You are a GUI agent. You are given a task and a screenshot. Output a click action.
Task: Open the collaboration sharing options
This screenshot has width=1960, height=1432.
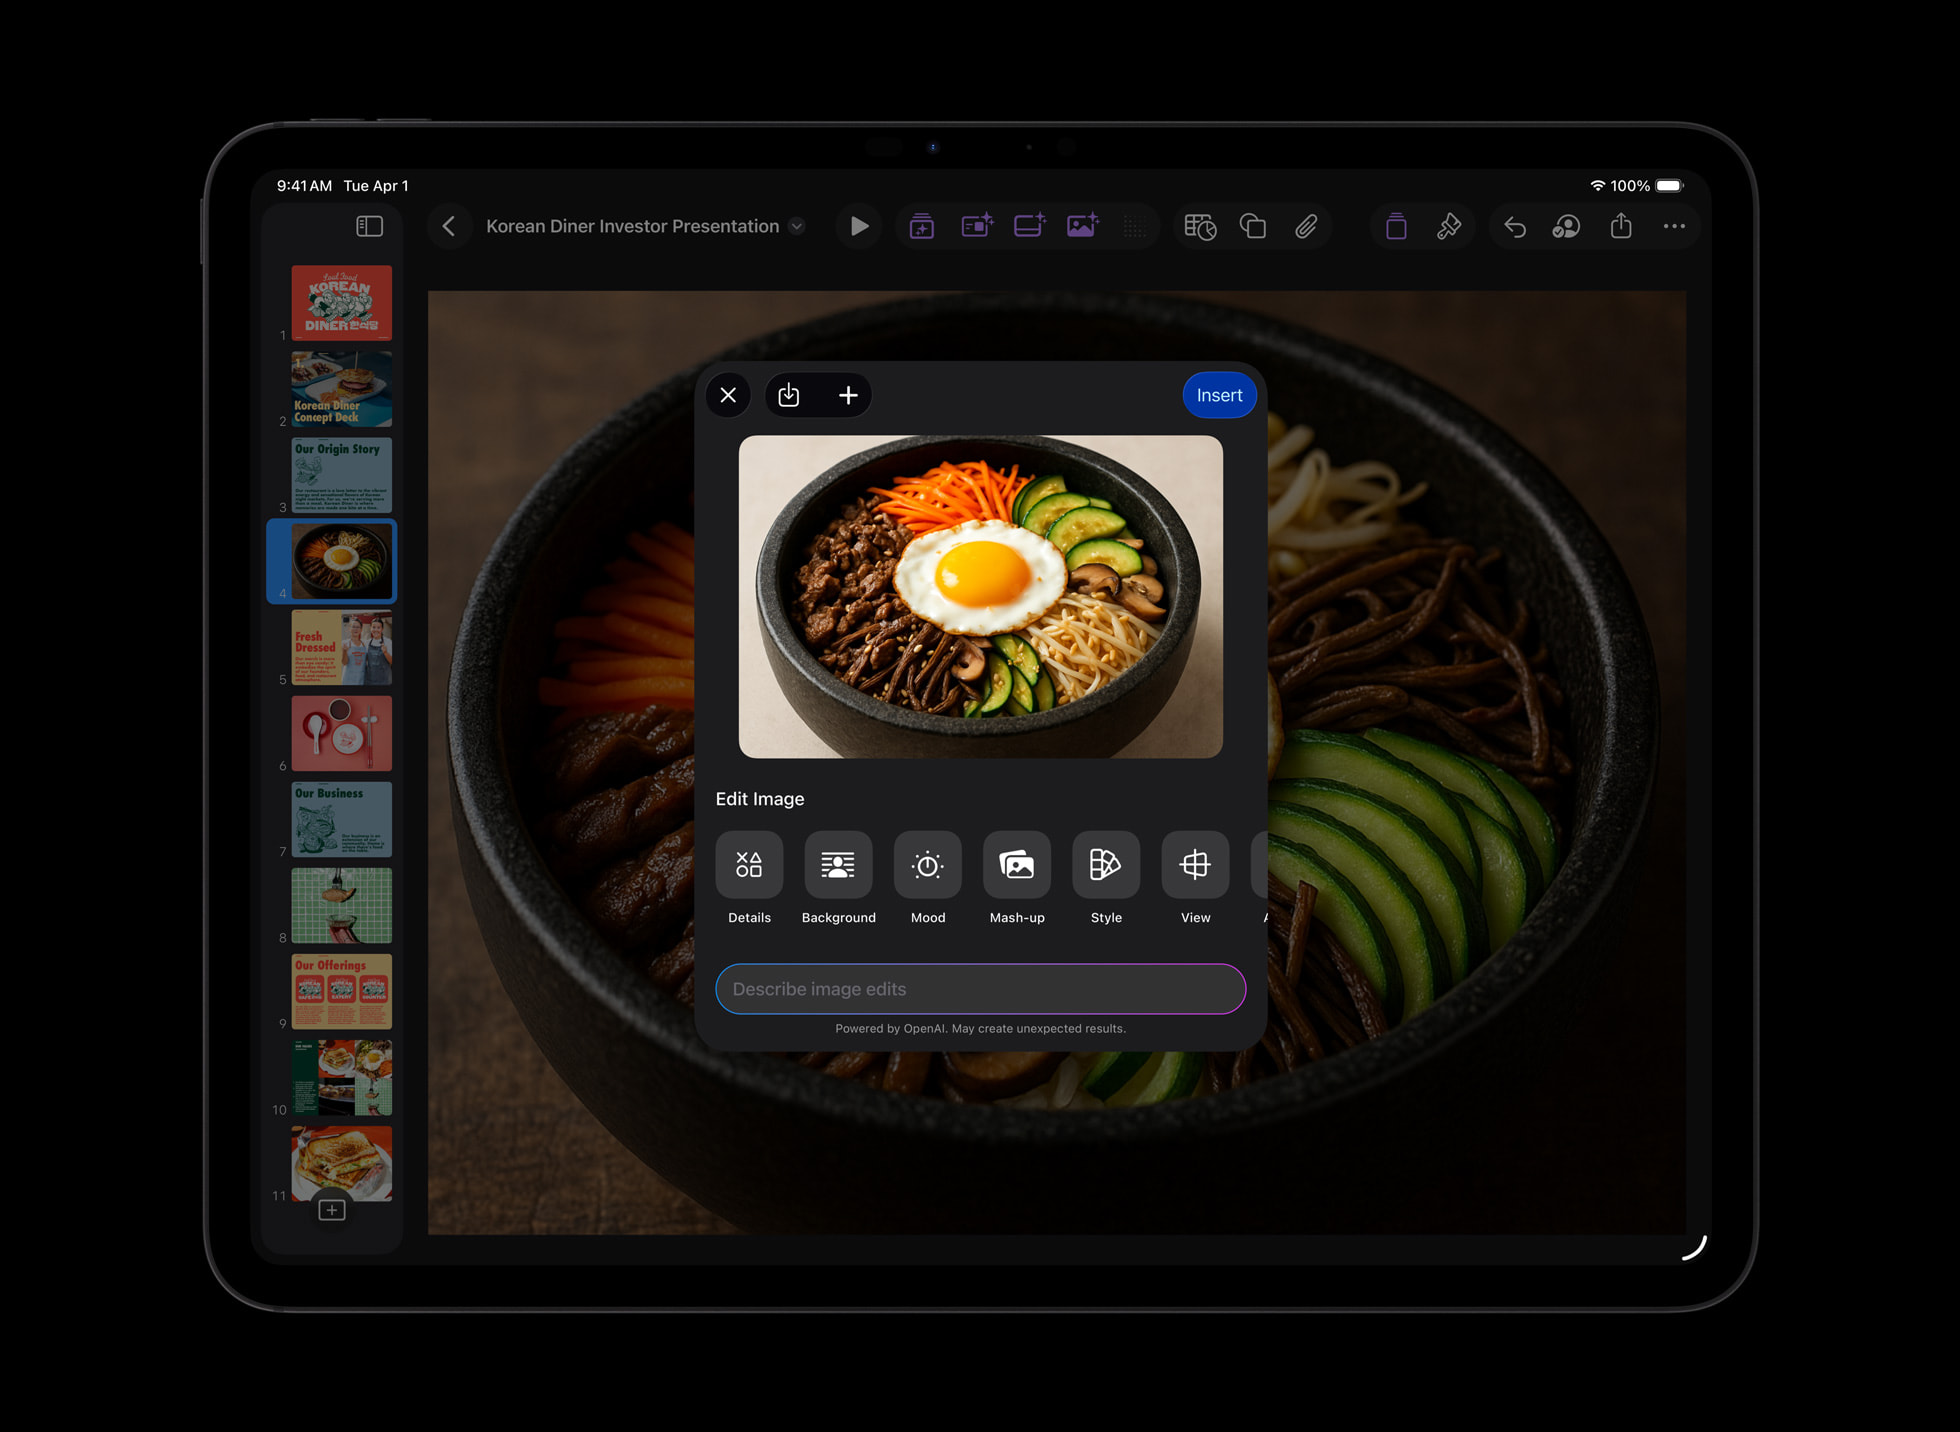coord(1566,226)
